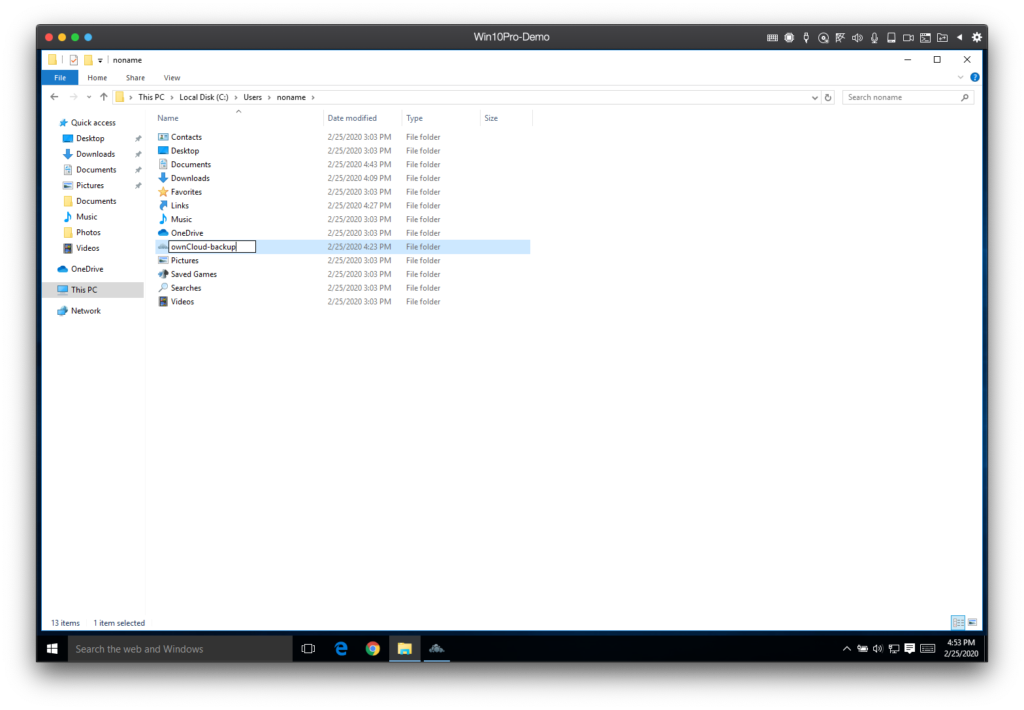
Task: Select the Pictures folder icon in file list
Action: 163,261
